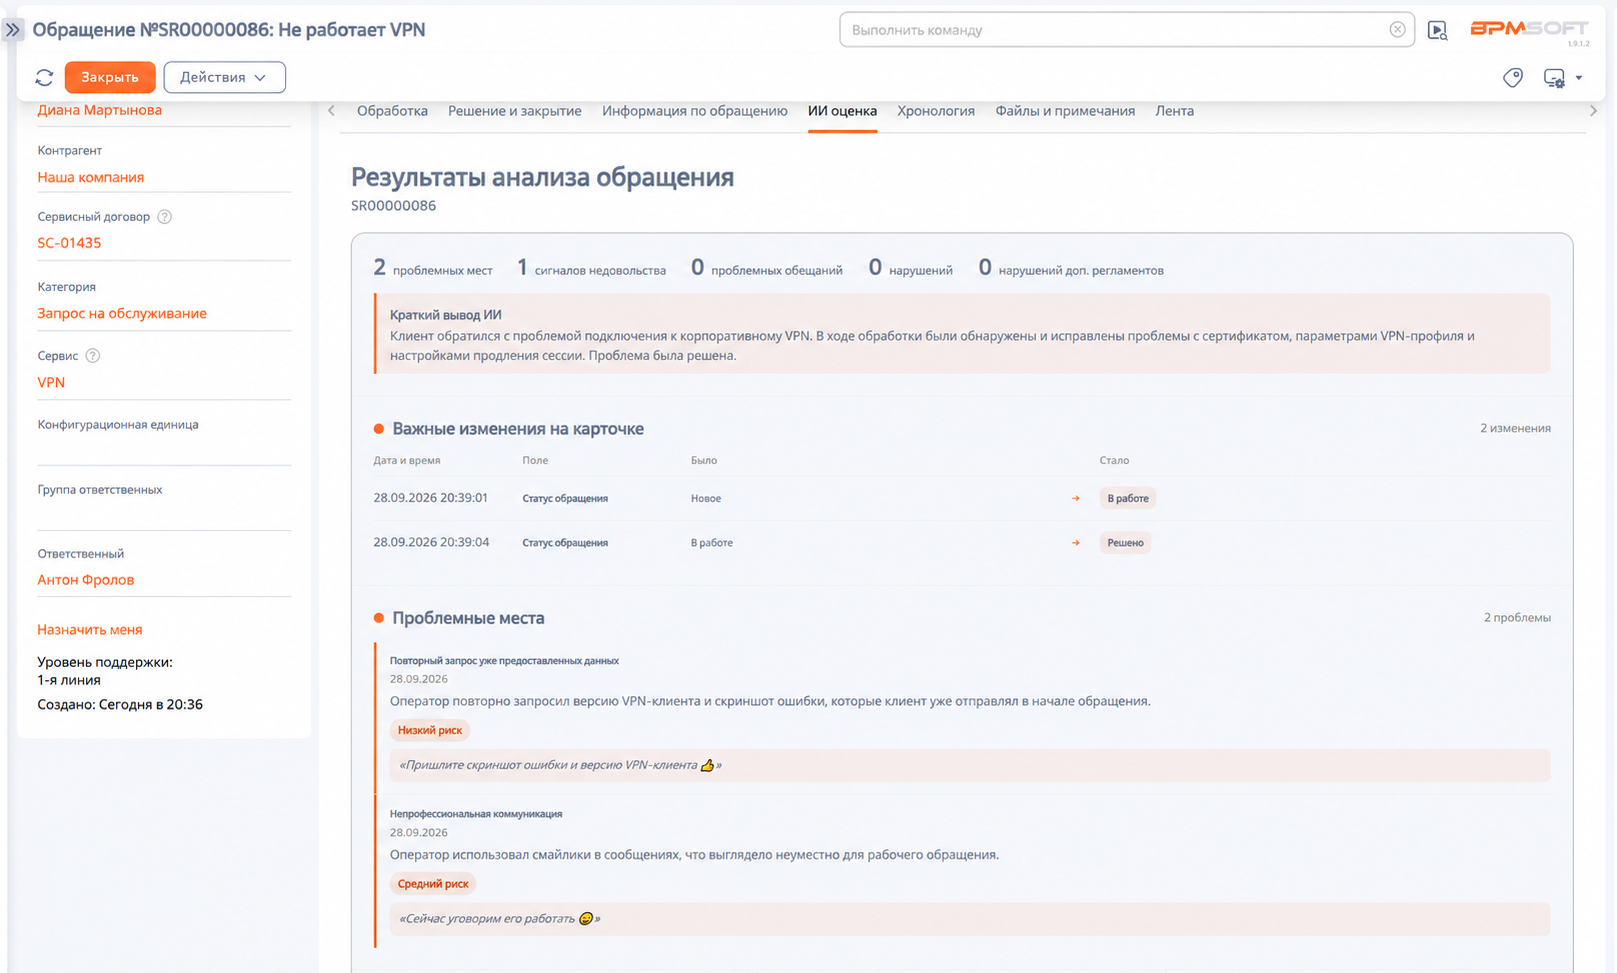Click the BPMSoft logo
Viewport: 1617px width, 973px height.
(1528, 29)
